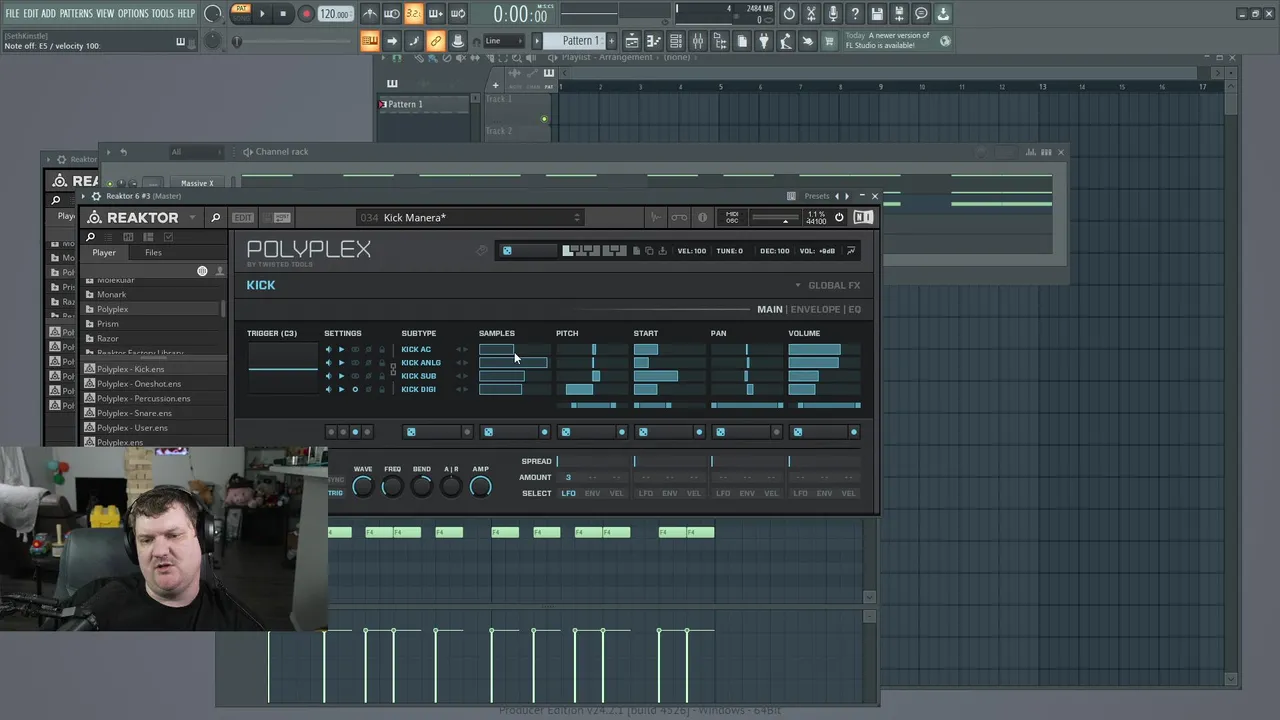
Task: Click the FL Studio record button
Action: (x=306, y=14)
